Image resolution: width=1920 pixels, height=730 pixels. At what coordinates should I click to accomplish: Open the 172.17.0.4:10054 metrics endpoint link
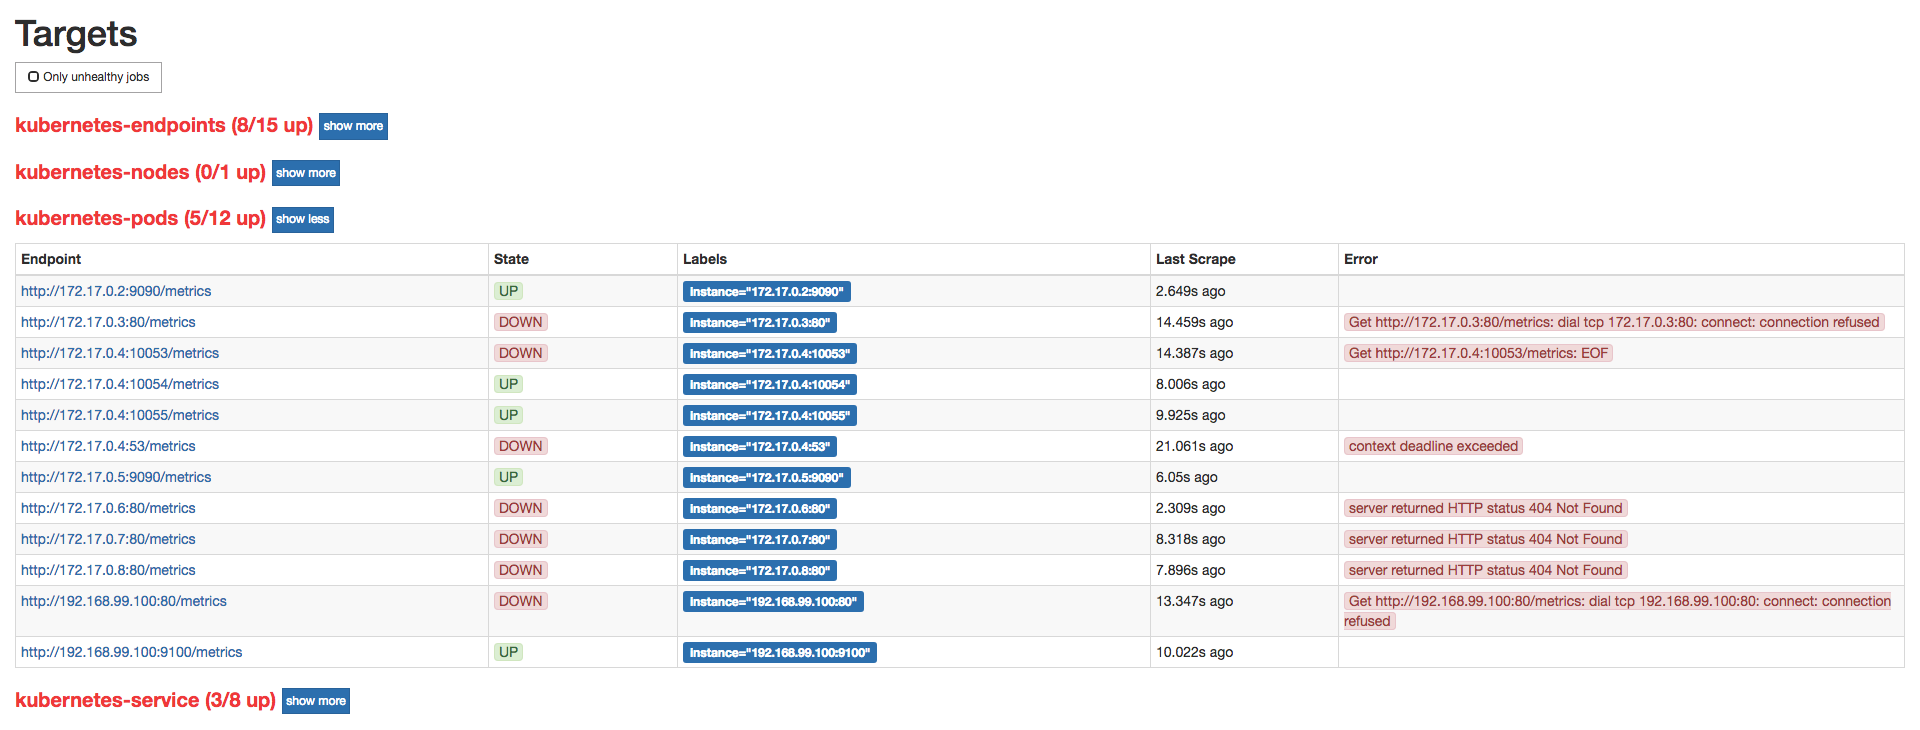coord(120,384)
